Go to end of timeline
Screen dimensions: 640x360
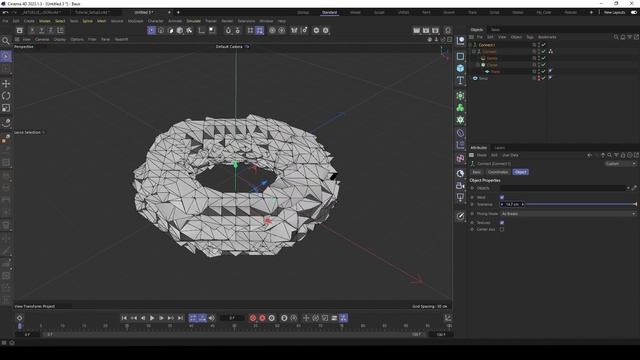coord(180,318)
